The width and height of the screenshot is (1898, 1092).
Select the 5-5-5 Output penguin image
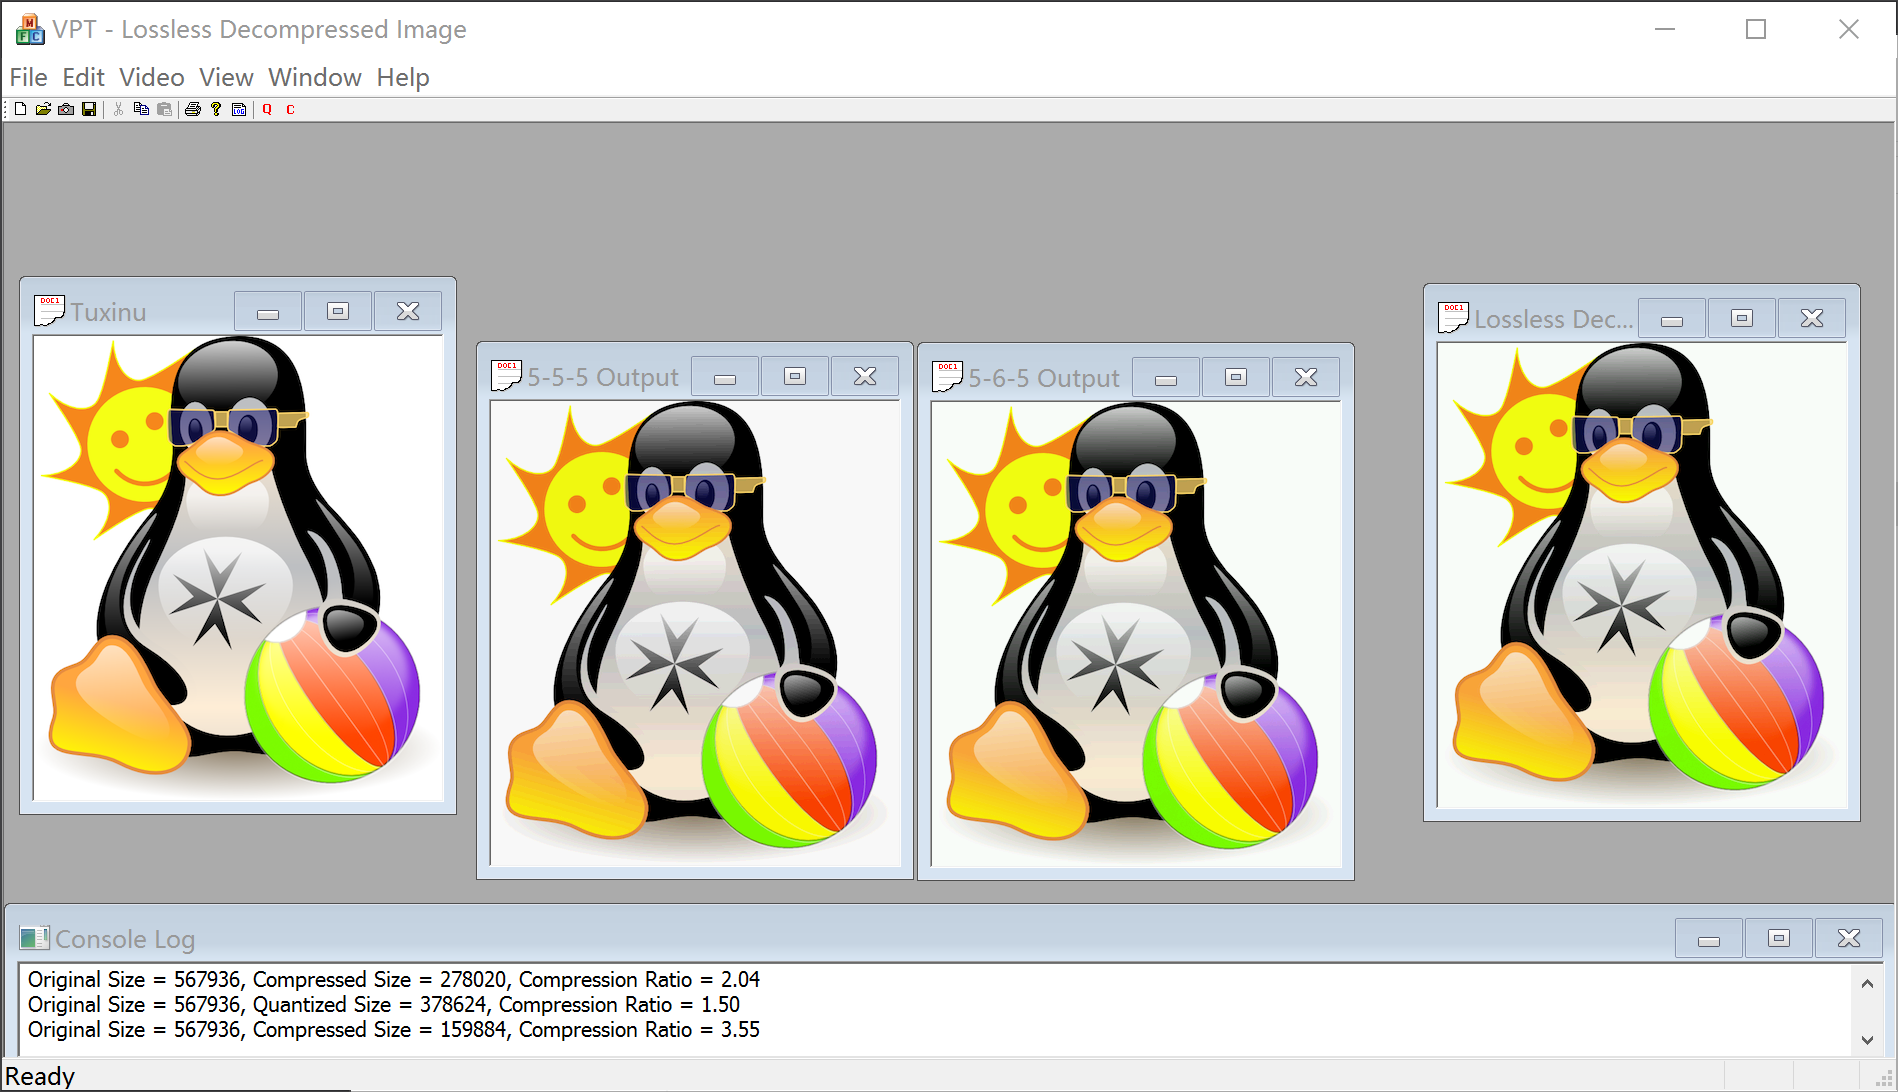click(x=695, y=633)
